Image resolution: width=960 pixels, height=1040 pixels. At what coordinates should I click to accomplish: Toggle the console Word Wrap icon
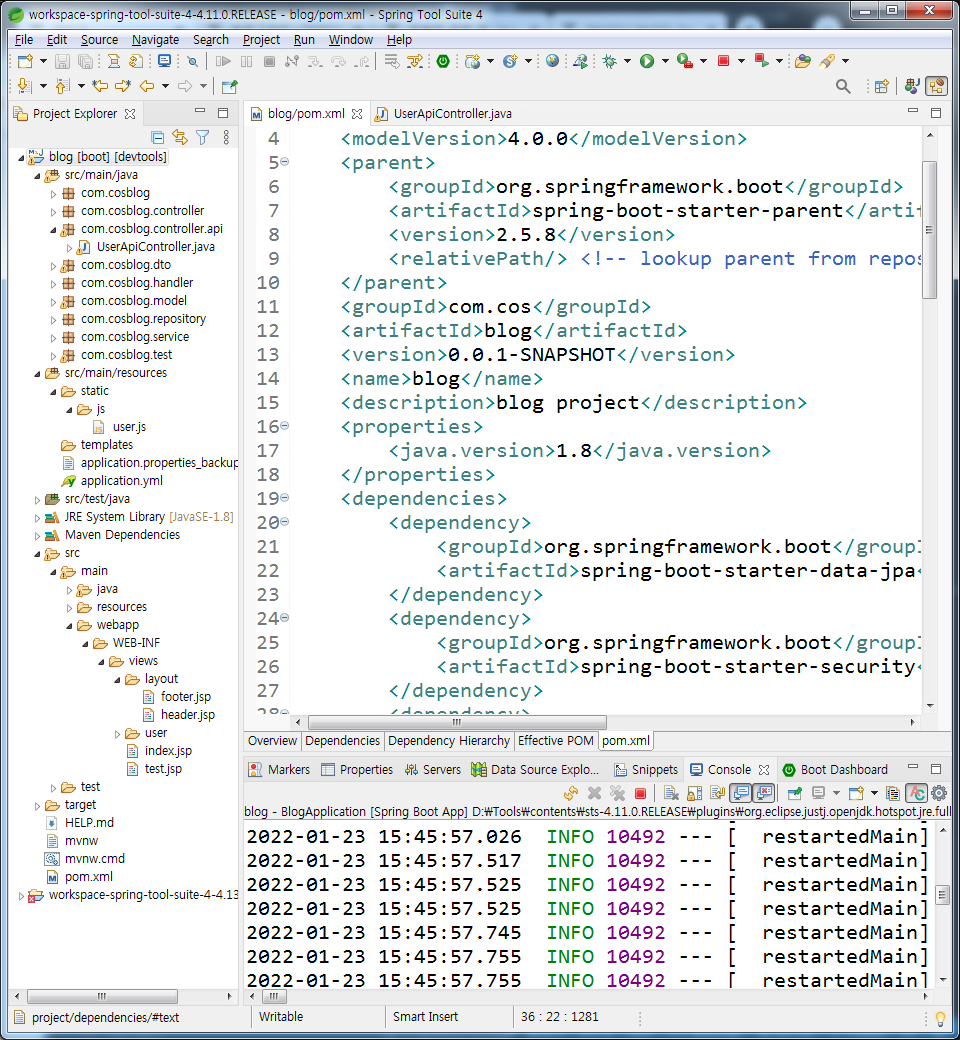[717, 793]
